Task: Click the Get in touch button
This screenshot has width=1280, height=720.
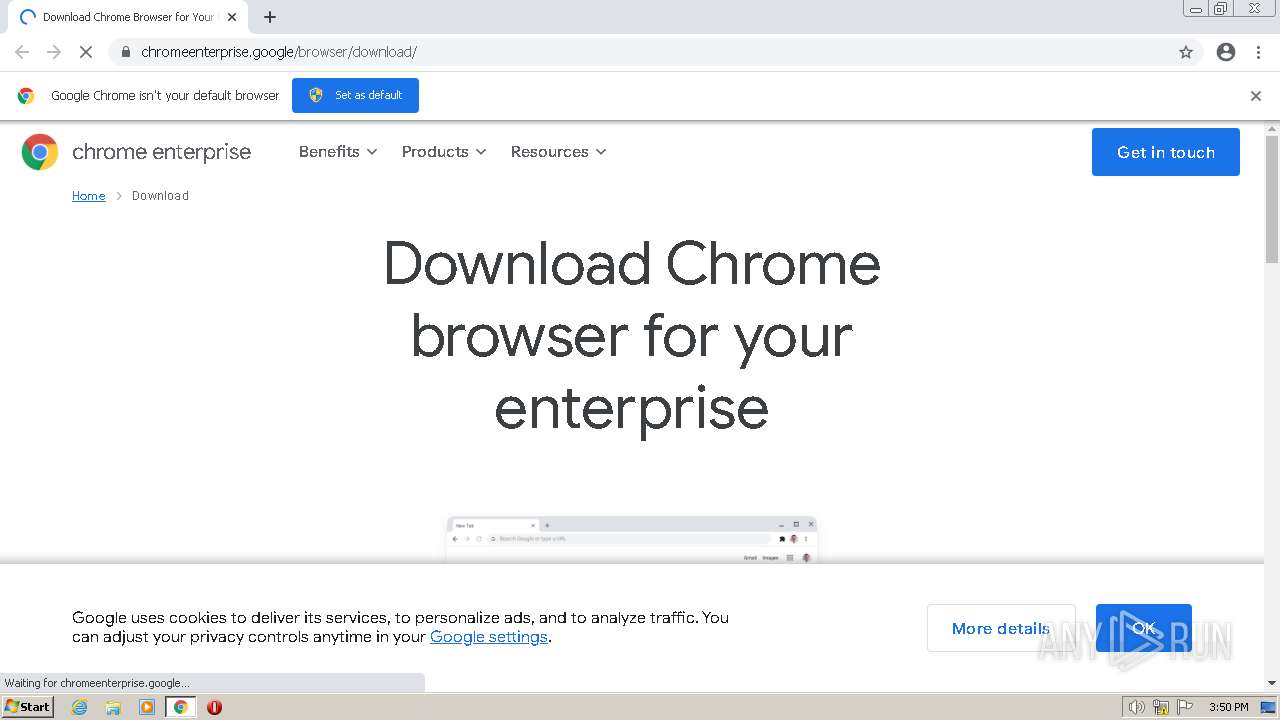Action: 1166,152
